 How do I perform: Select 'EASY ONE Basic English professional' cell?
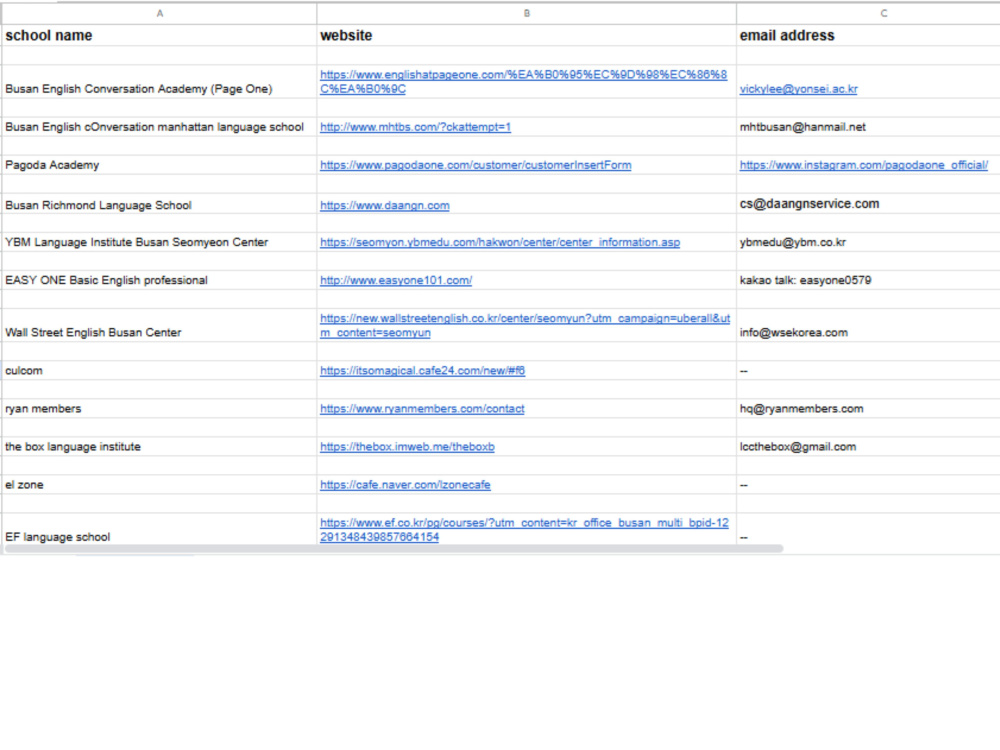(x=159, y=280)
